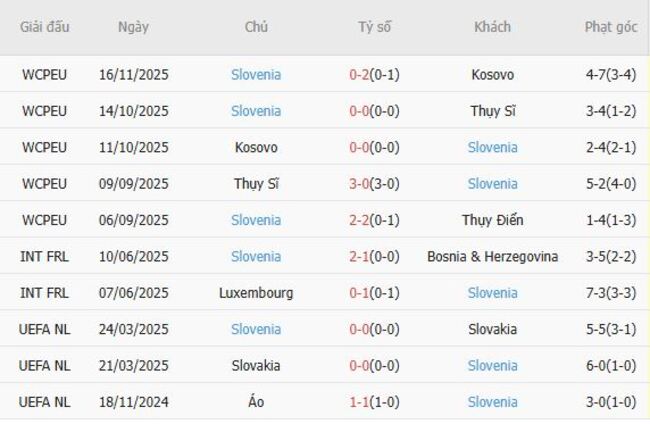Image resolution: width=650 pixels, height=424 pixels.
Task: Click Kosovo away team in 16/11/2025 row
Action: point(492,74)
